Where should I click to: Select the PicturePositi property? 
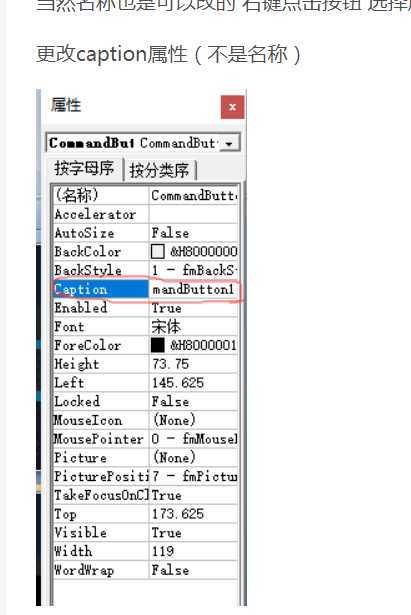point(101,476)
